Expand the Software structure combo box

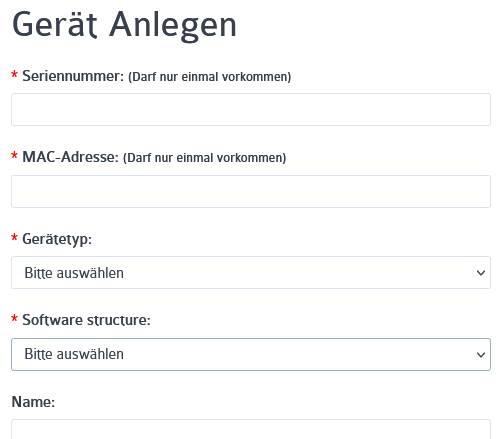coord(251,354)
